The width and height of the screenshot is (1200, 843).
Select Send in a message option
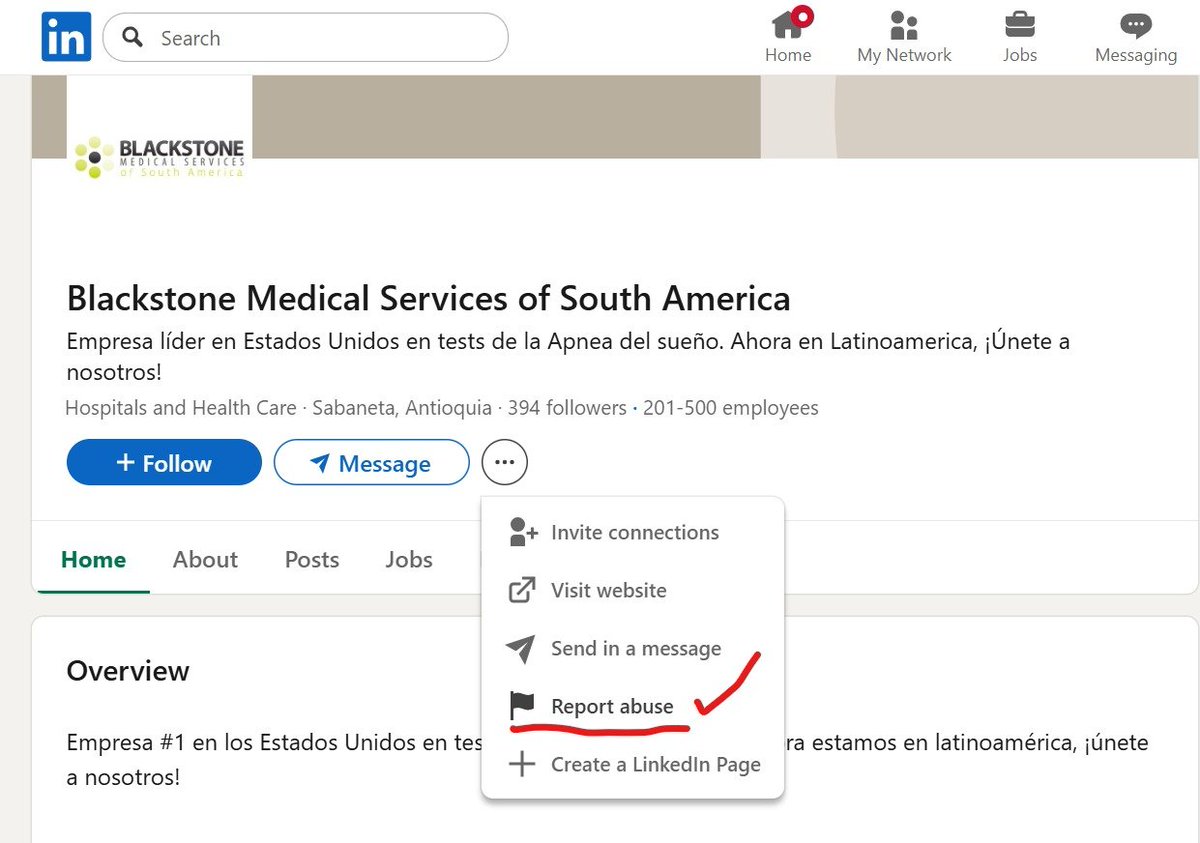[632, 648]
